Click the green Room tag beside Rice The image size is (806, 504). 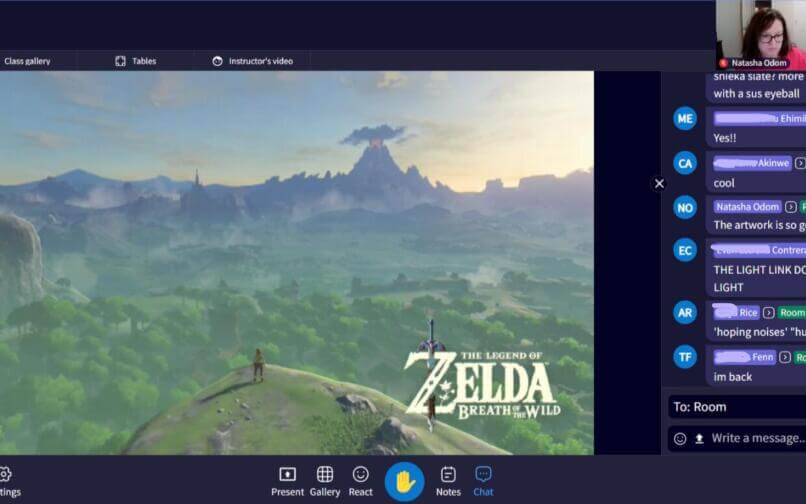[x=792, y=313]
